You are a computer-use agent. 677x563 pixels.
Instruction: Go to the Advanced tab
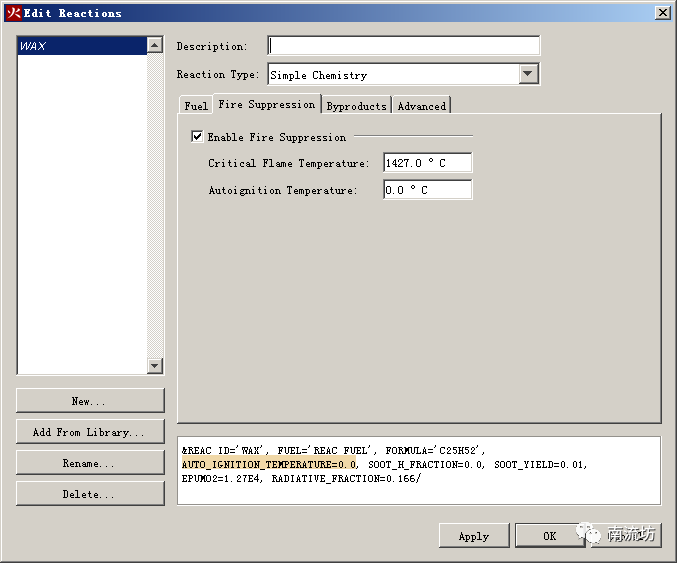(x=422, y=106)
